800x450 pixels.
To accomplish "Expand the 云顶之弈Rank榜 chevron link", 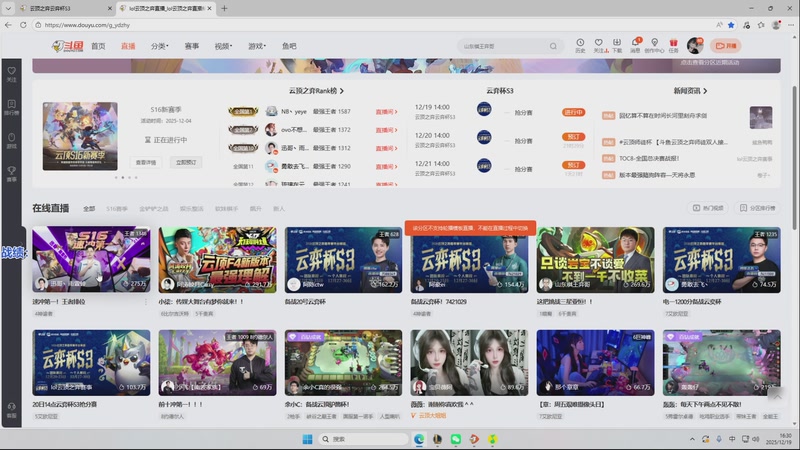I will pyautogui.click(x=316, y=91).
